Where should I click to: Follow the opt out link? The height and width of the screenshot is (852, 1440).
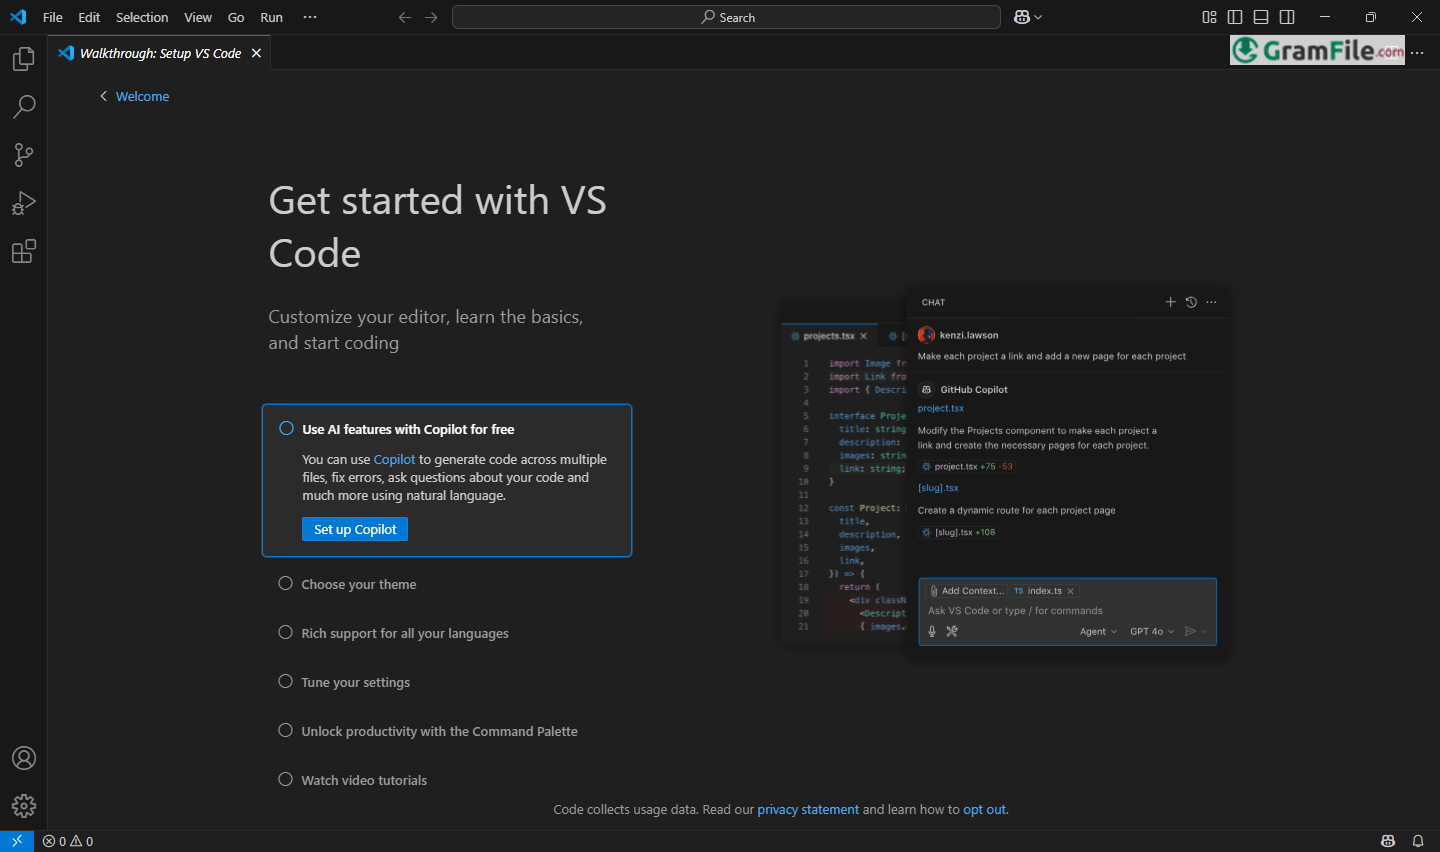coord(984,809)
